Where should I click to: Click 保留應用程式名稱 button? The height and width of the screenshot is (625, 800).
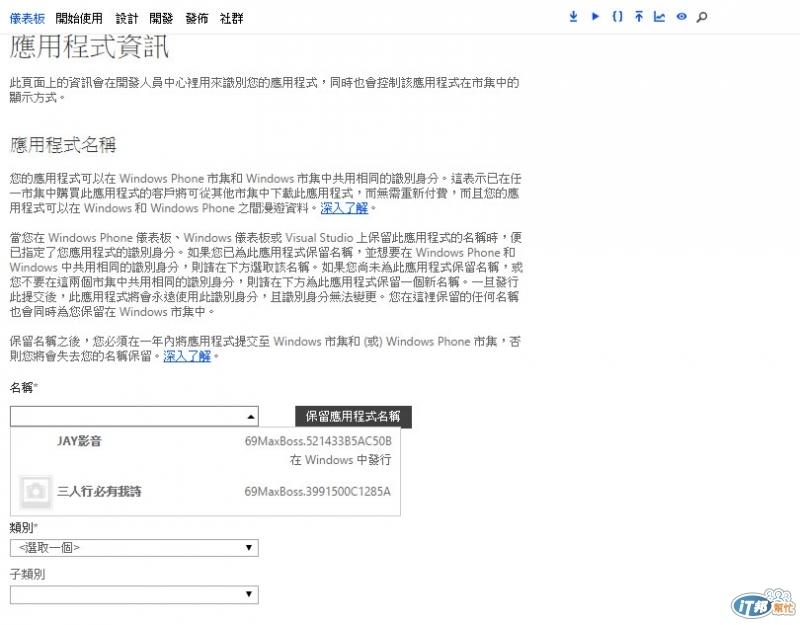(x=353, y=416)
